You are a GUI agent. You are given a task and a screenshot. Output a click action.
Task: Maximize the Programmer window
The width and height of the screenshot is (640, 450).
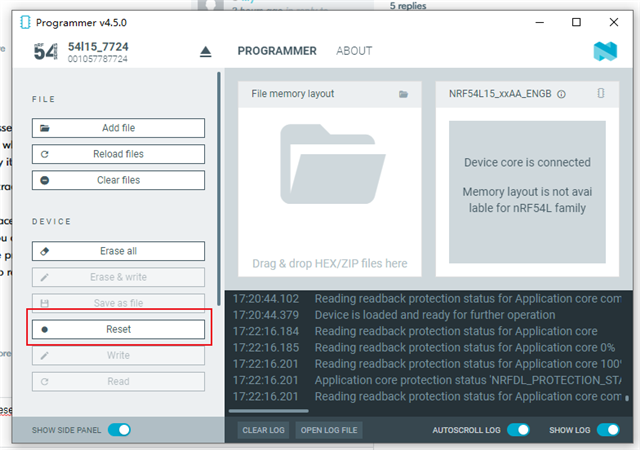(576, 22)
